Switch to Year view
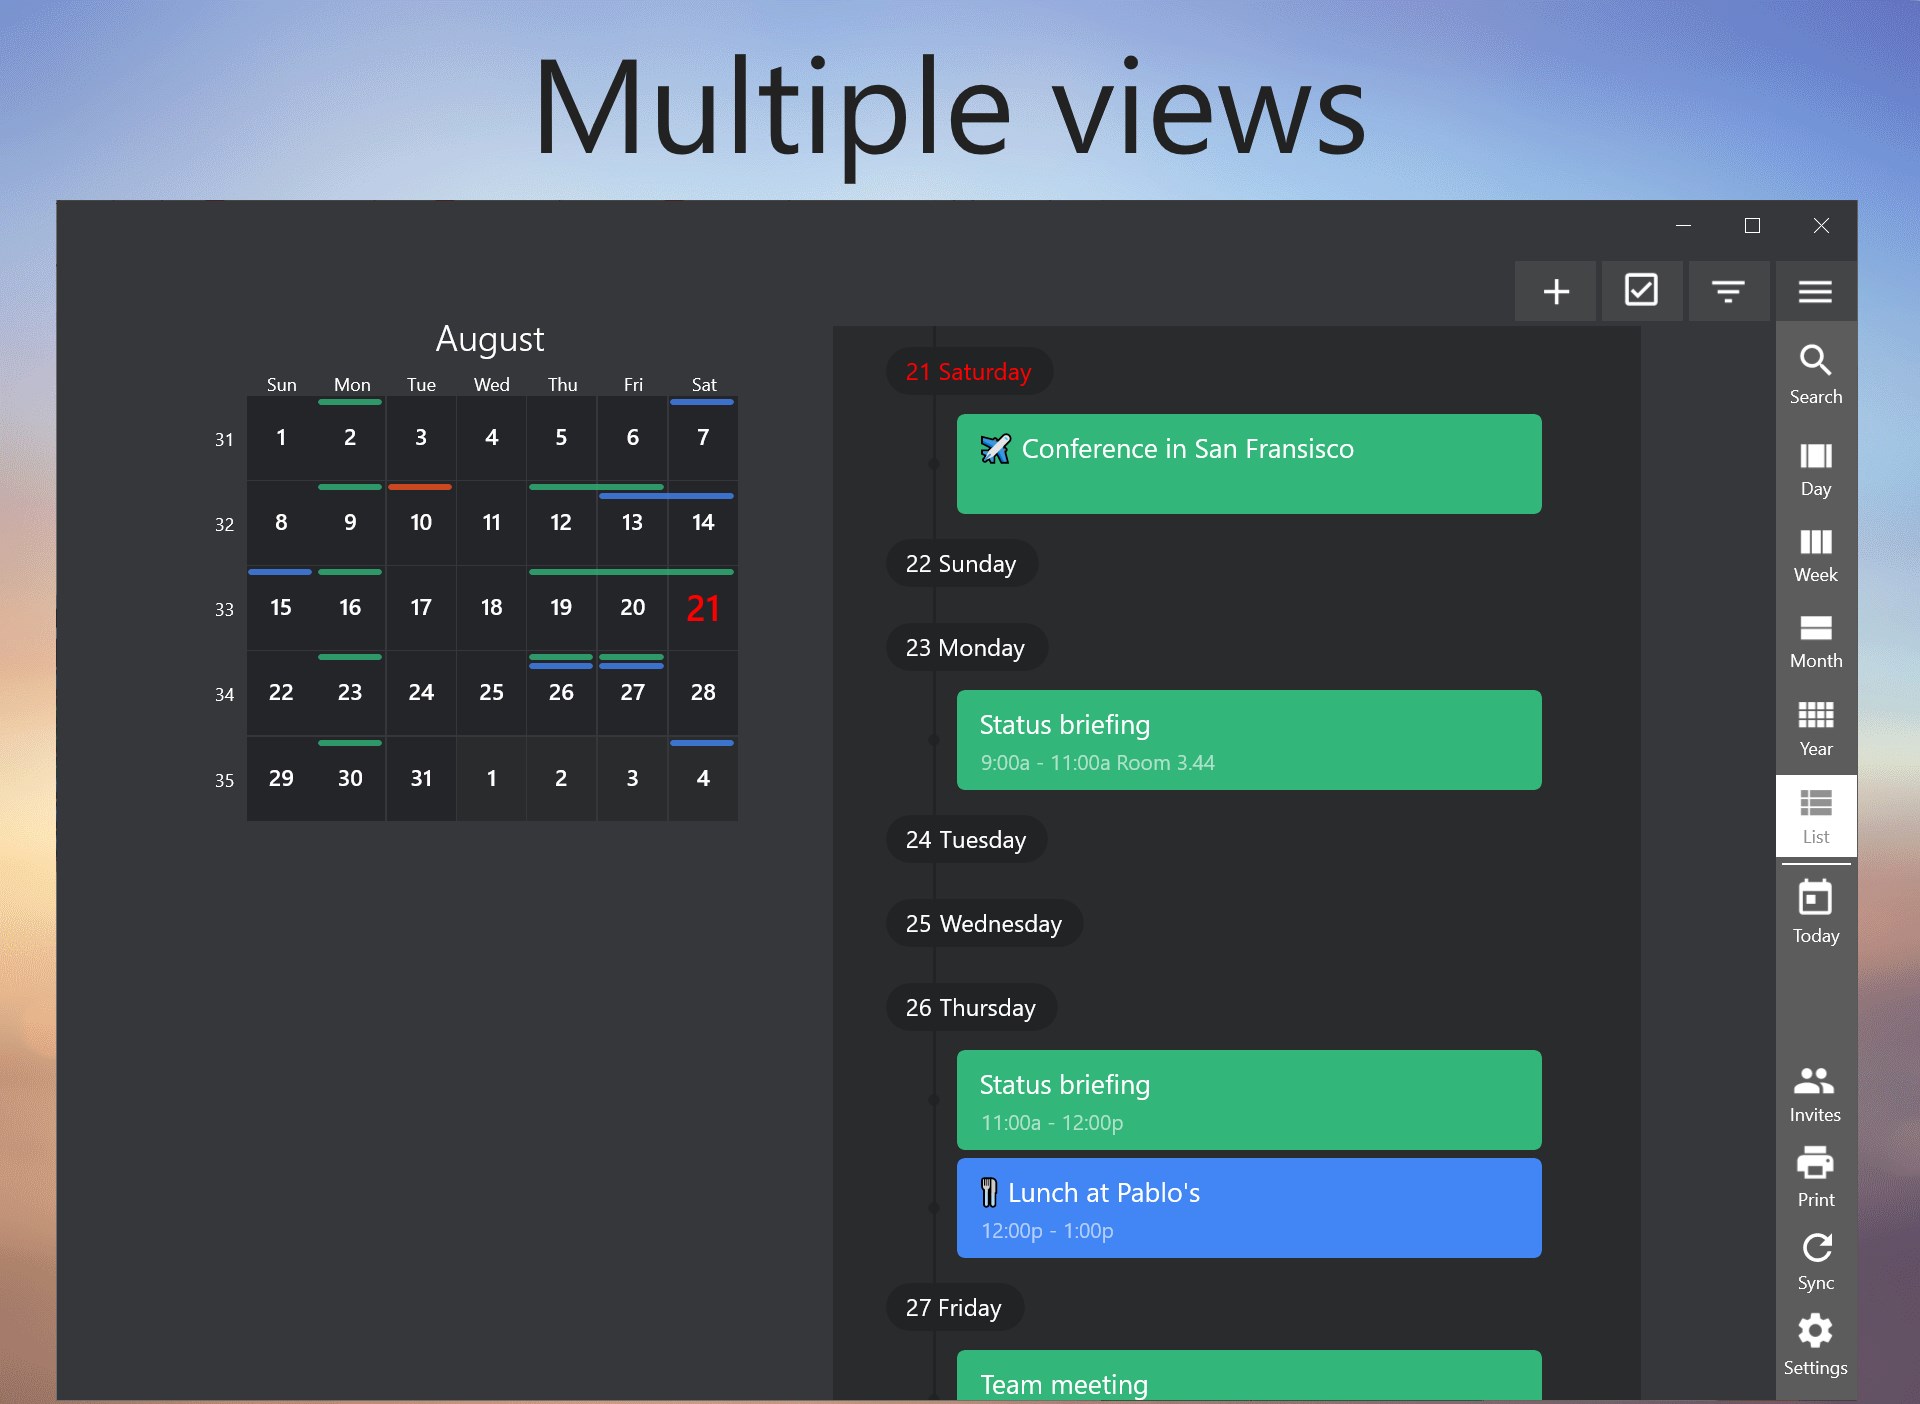Screen dimensions: 1920x1404 click(1814, 726)
